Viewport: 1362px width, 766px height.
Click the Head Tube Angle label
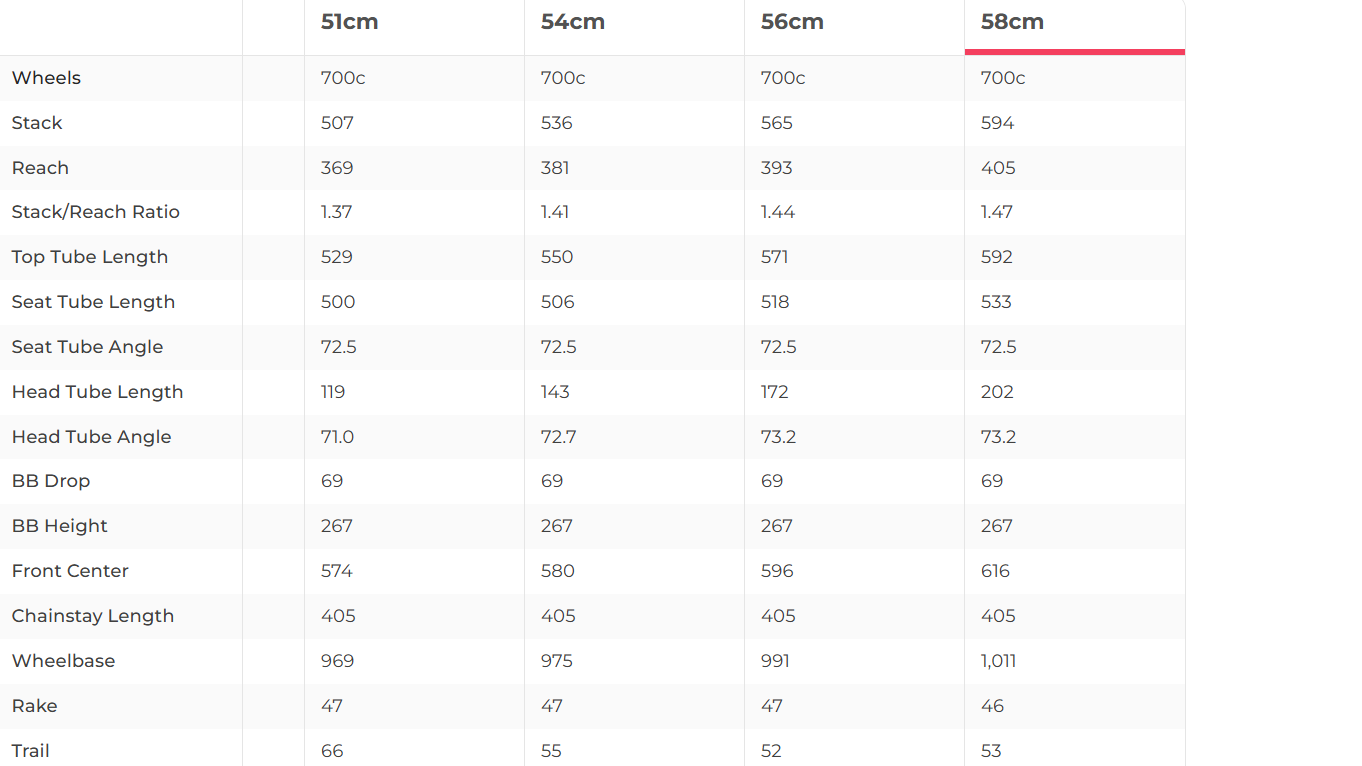[91, 437]
